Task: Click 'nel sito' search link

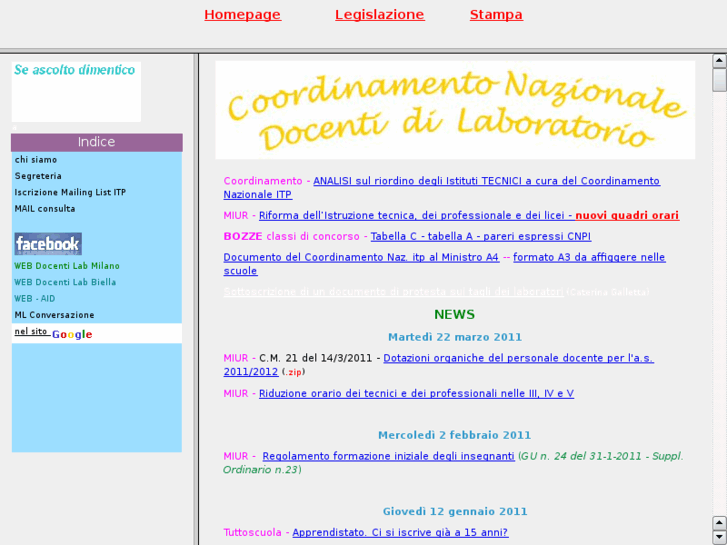Action: click(x=31, y=331)
